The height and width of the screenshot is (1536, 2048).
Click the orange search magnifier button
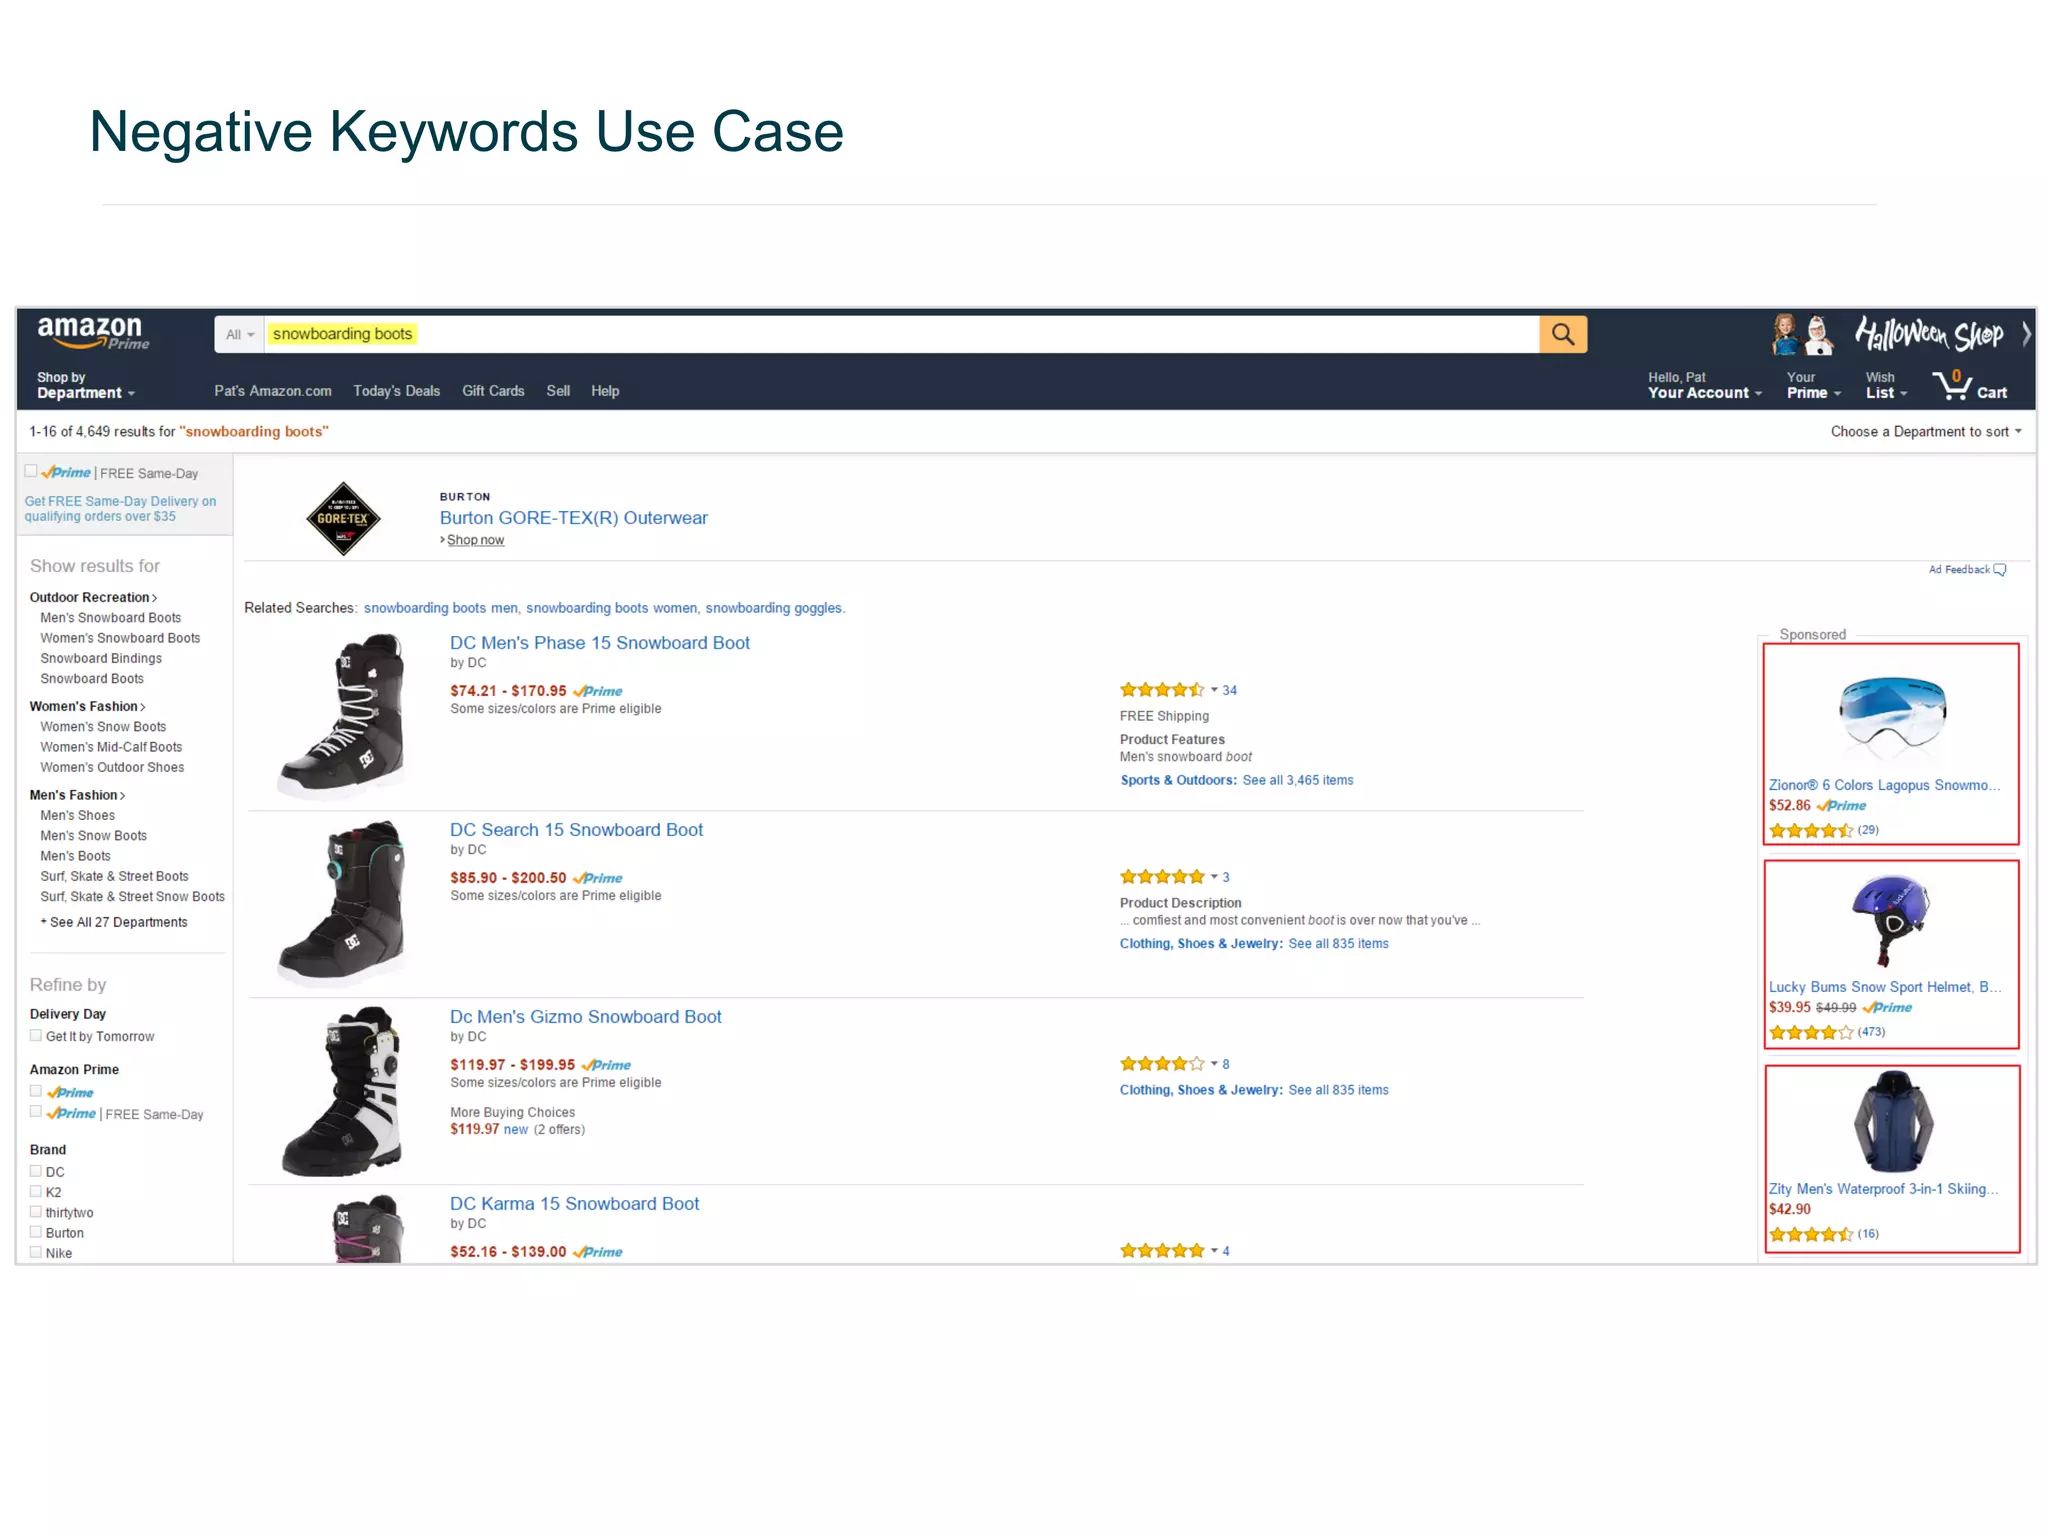1562,334
